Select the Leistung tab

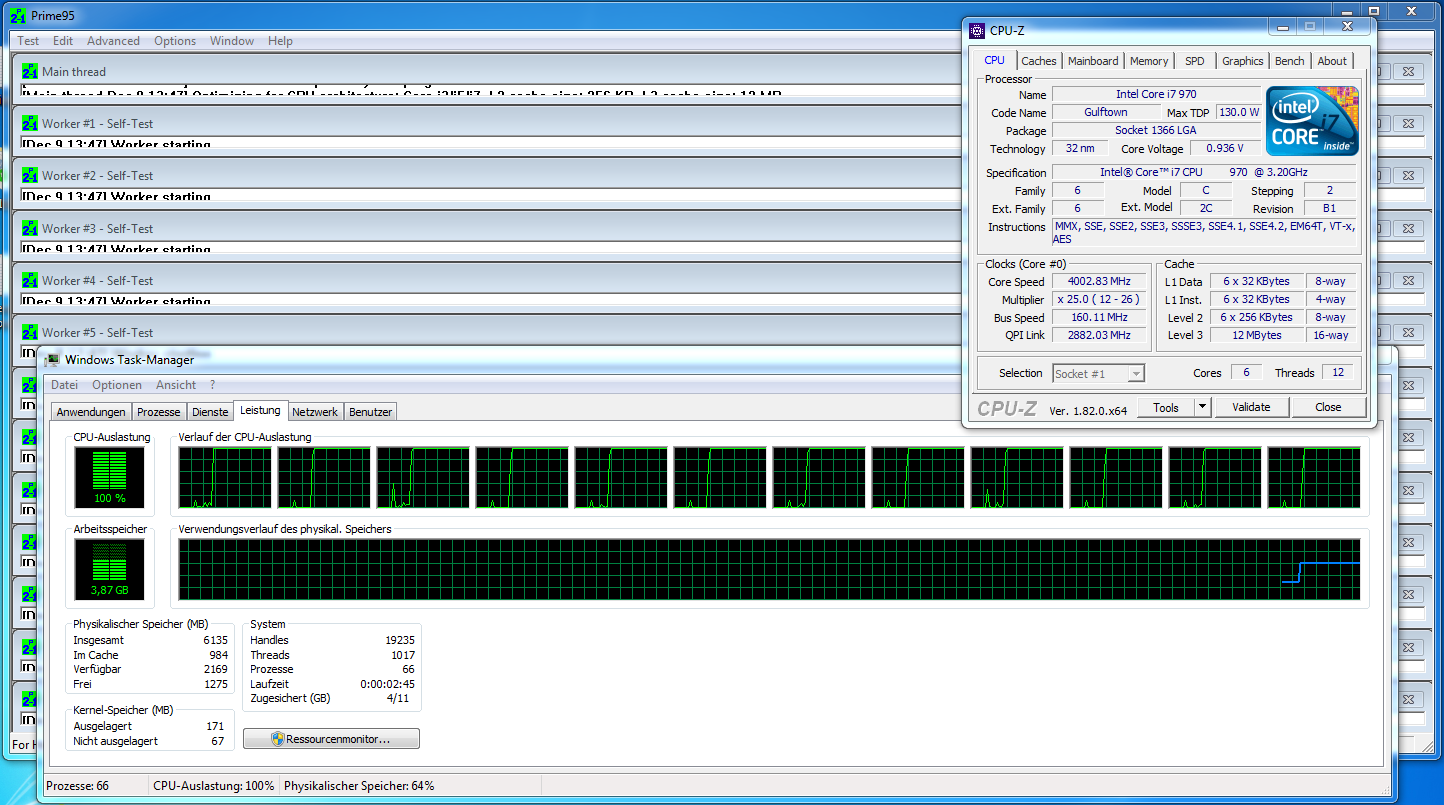pyautogui.click(x=260, y=410)
